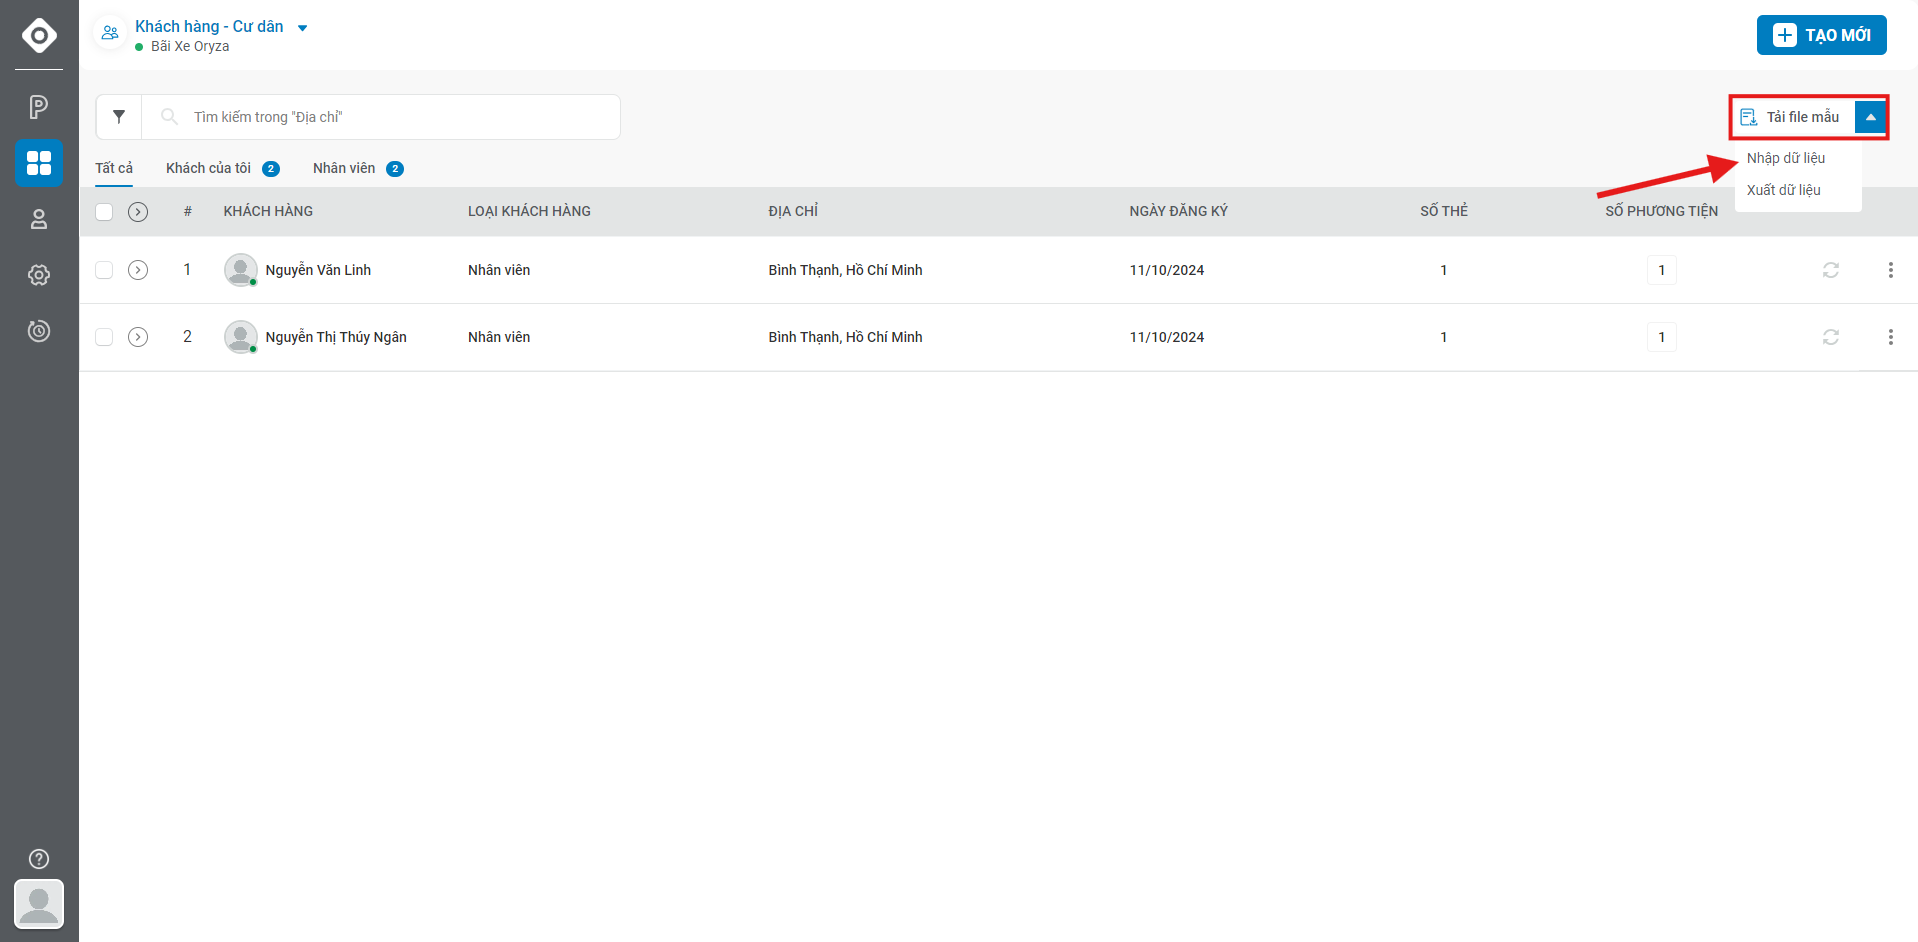Click the download template file icon
1918x942 pixels.
pos(1749,117)
